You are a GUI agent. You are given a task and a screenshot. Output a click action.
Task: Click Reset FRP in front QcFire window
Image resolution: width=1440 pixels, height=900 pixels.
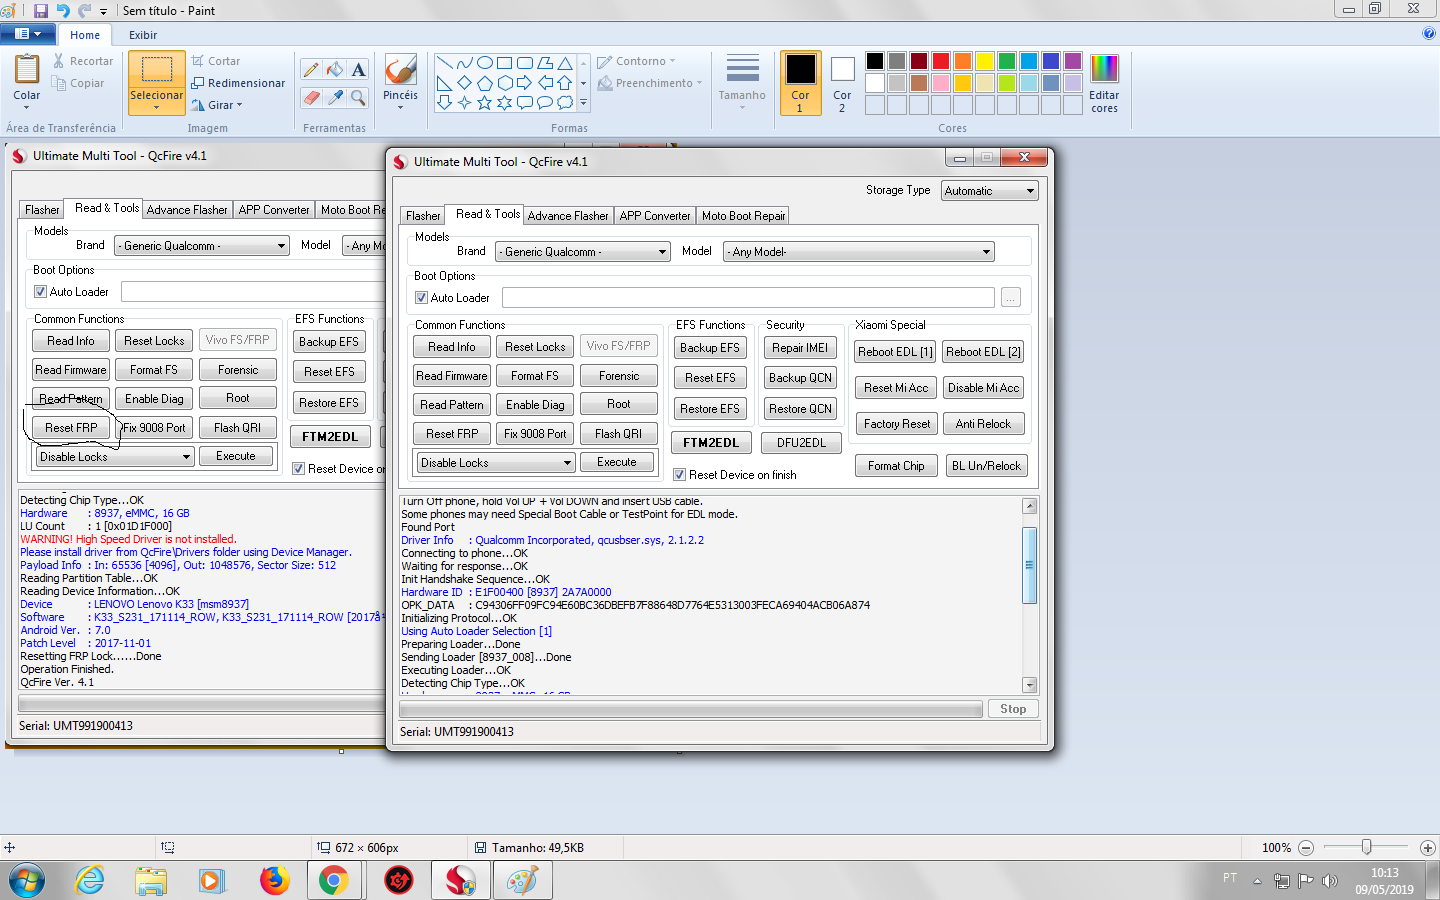(x=452, y=434)
